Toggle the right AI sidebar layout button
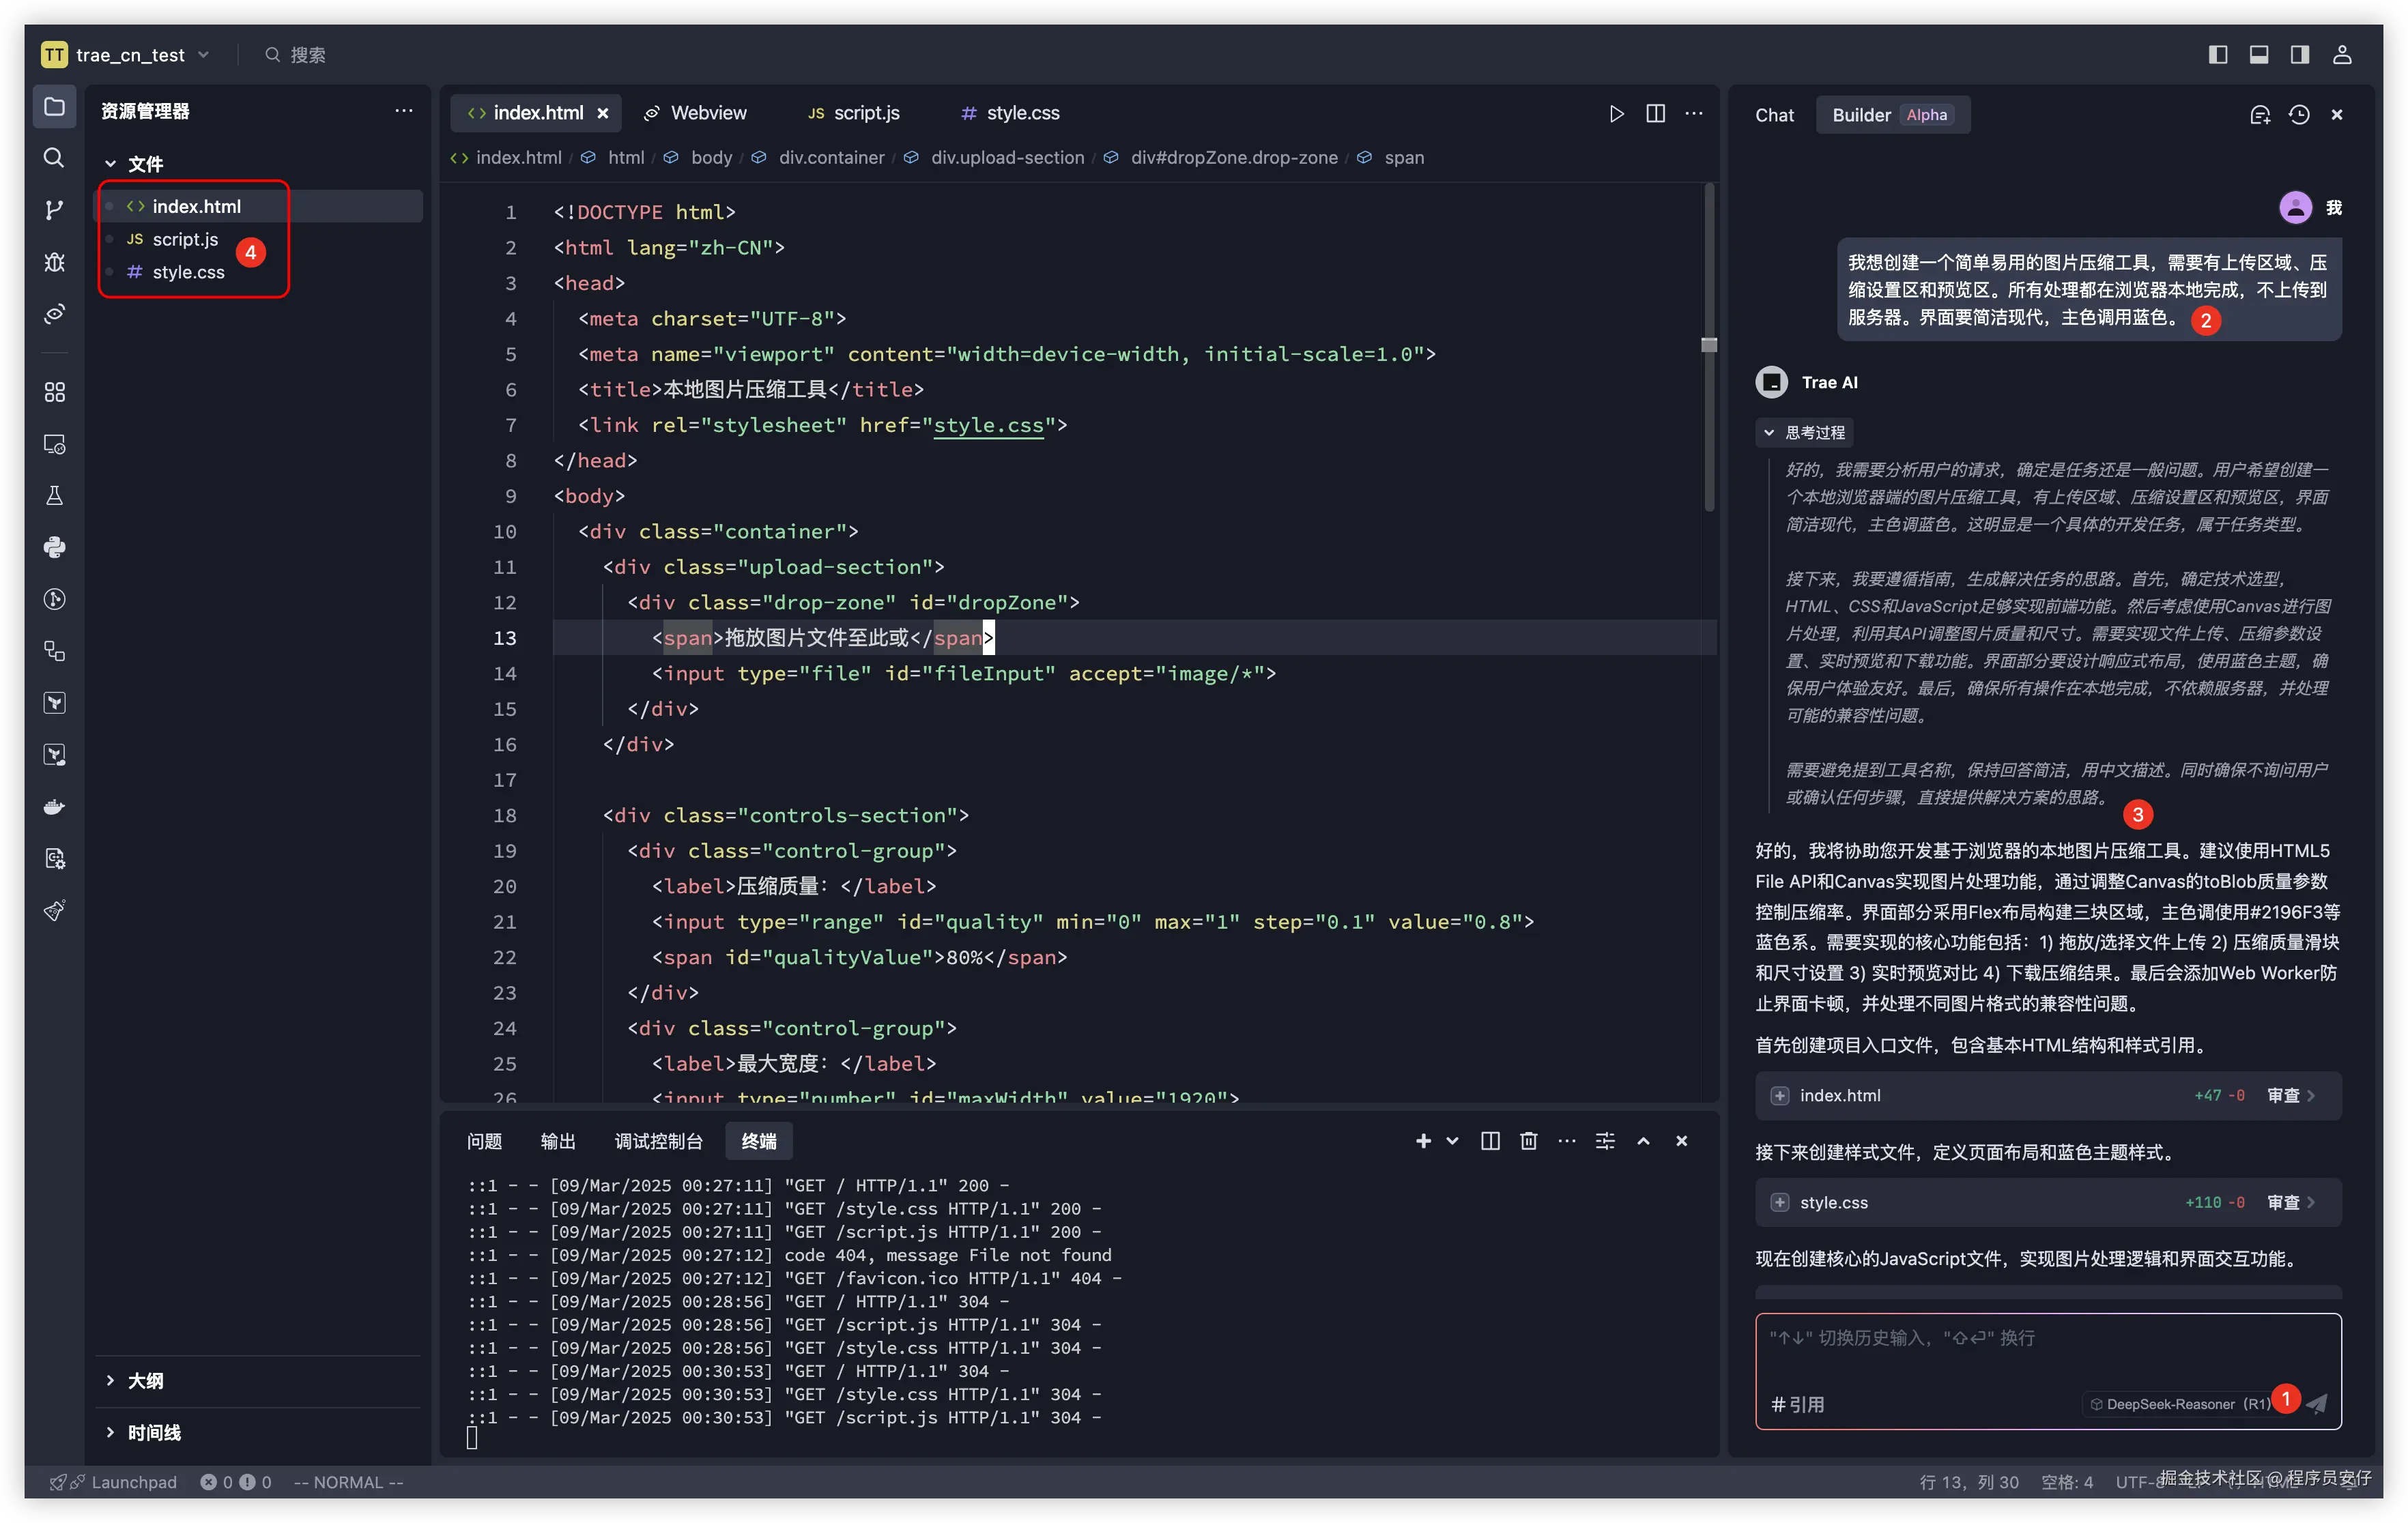 pyautogui.click(x=2300, y=55)
